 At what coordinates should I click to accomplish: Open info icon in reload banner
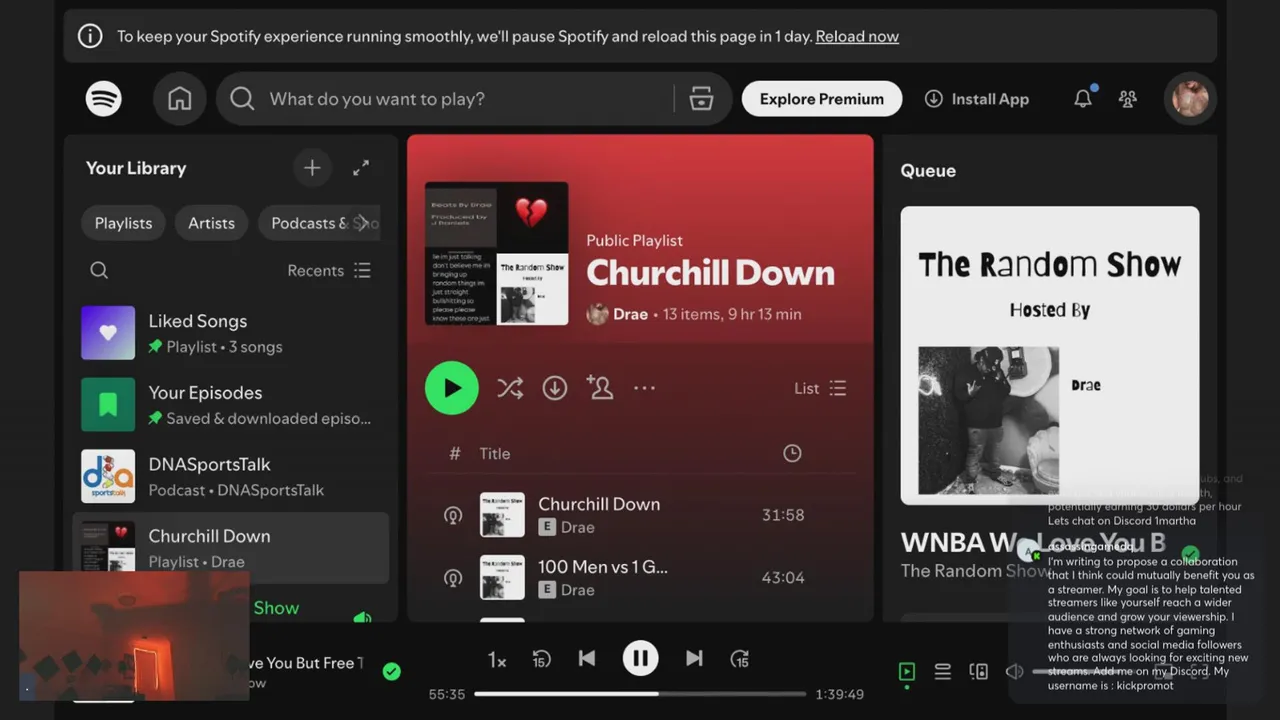pyautogui.click(x=90, y=36)
